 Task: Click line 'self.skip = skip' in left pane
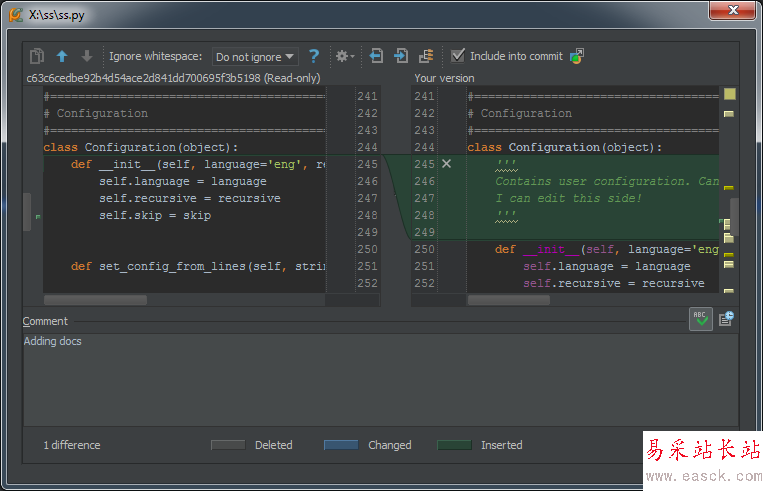point(155,215)
